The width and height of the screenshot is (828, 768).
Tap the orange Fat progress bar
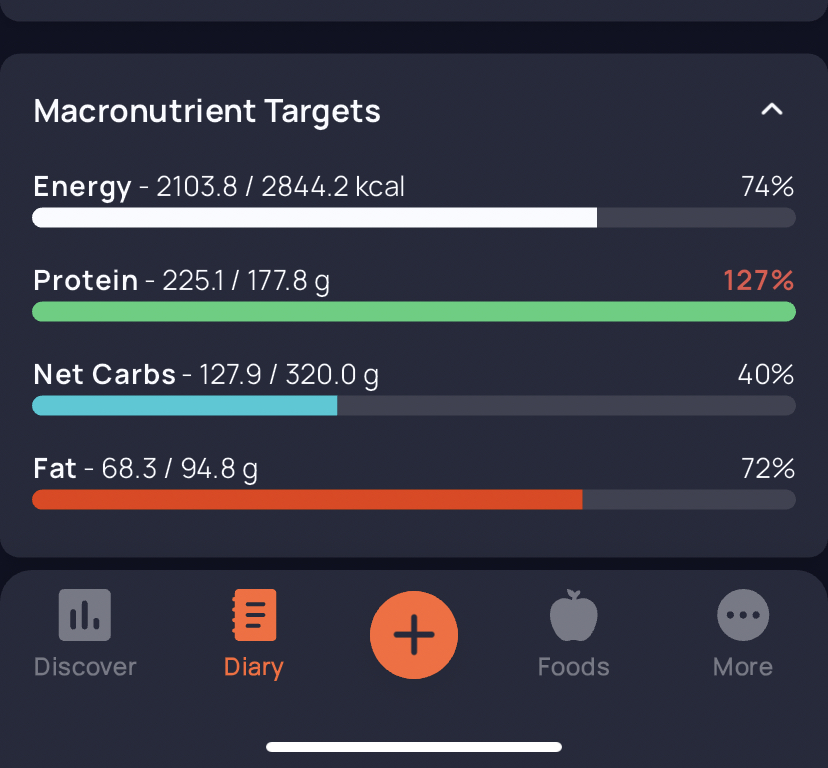[x=307, y=500]
